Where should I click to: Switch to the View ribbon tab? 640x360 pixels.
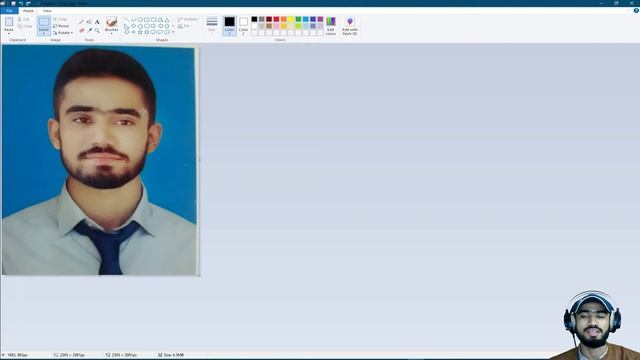[x=47, y=11]
